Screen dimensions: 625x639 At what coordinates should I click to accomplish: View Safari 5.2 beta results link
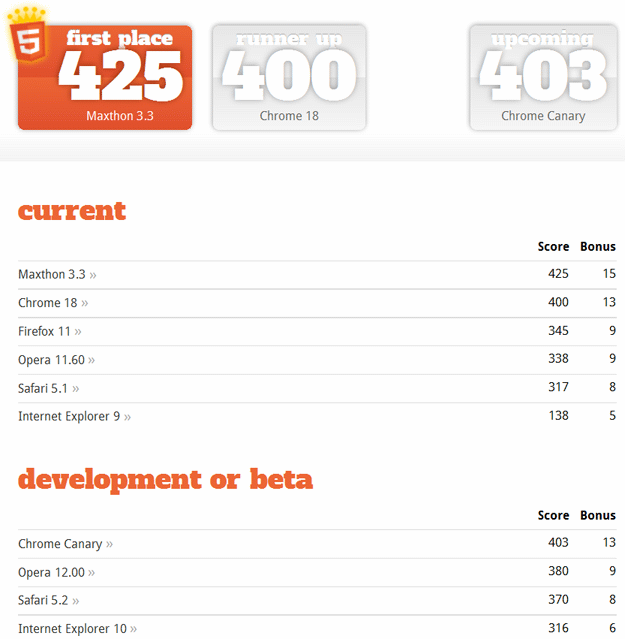coord(43,600)
